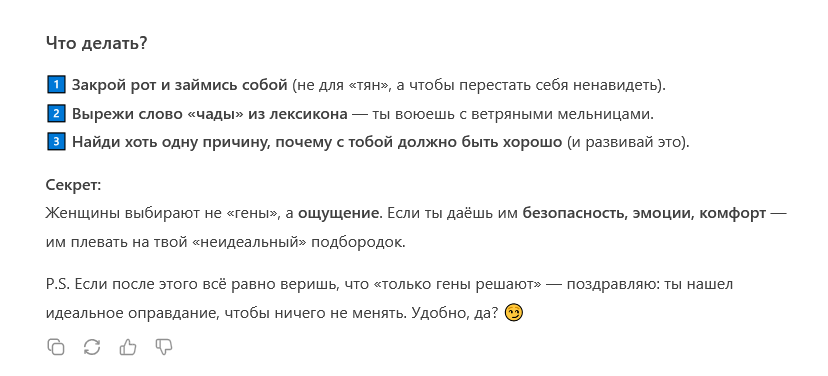Click the text "P.S." at paragraph start
Viewport: 828px width, 376px height.
click(58, 285)
